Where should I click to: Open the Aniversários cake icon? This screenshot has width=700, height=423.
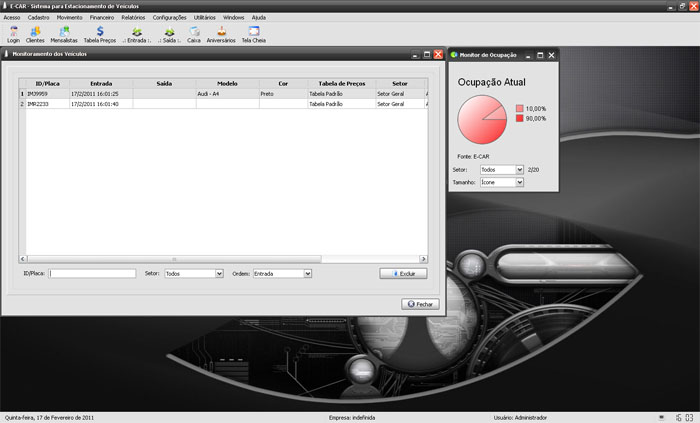click(221, 34)
